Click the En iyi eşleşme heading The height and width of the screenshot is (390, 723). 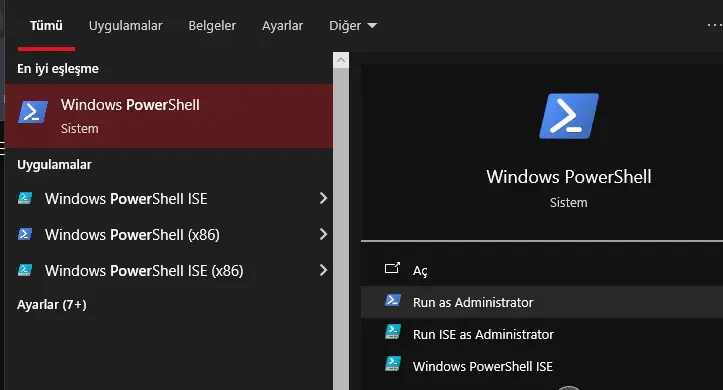click(58, 69)
